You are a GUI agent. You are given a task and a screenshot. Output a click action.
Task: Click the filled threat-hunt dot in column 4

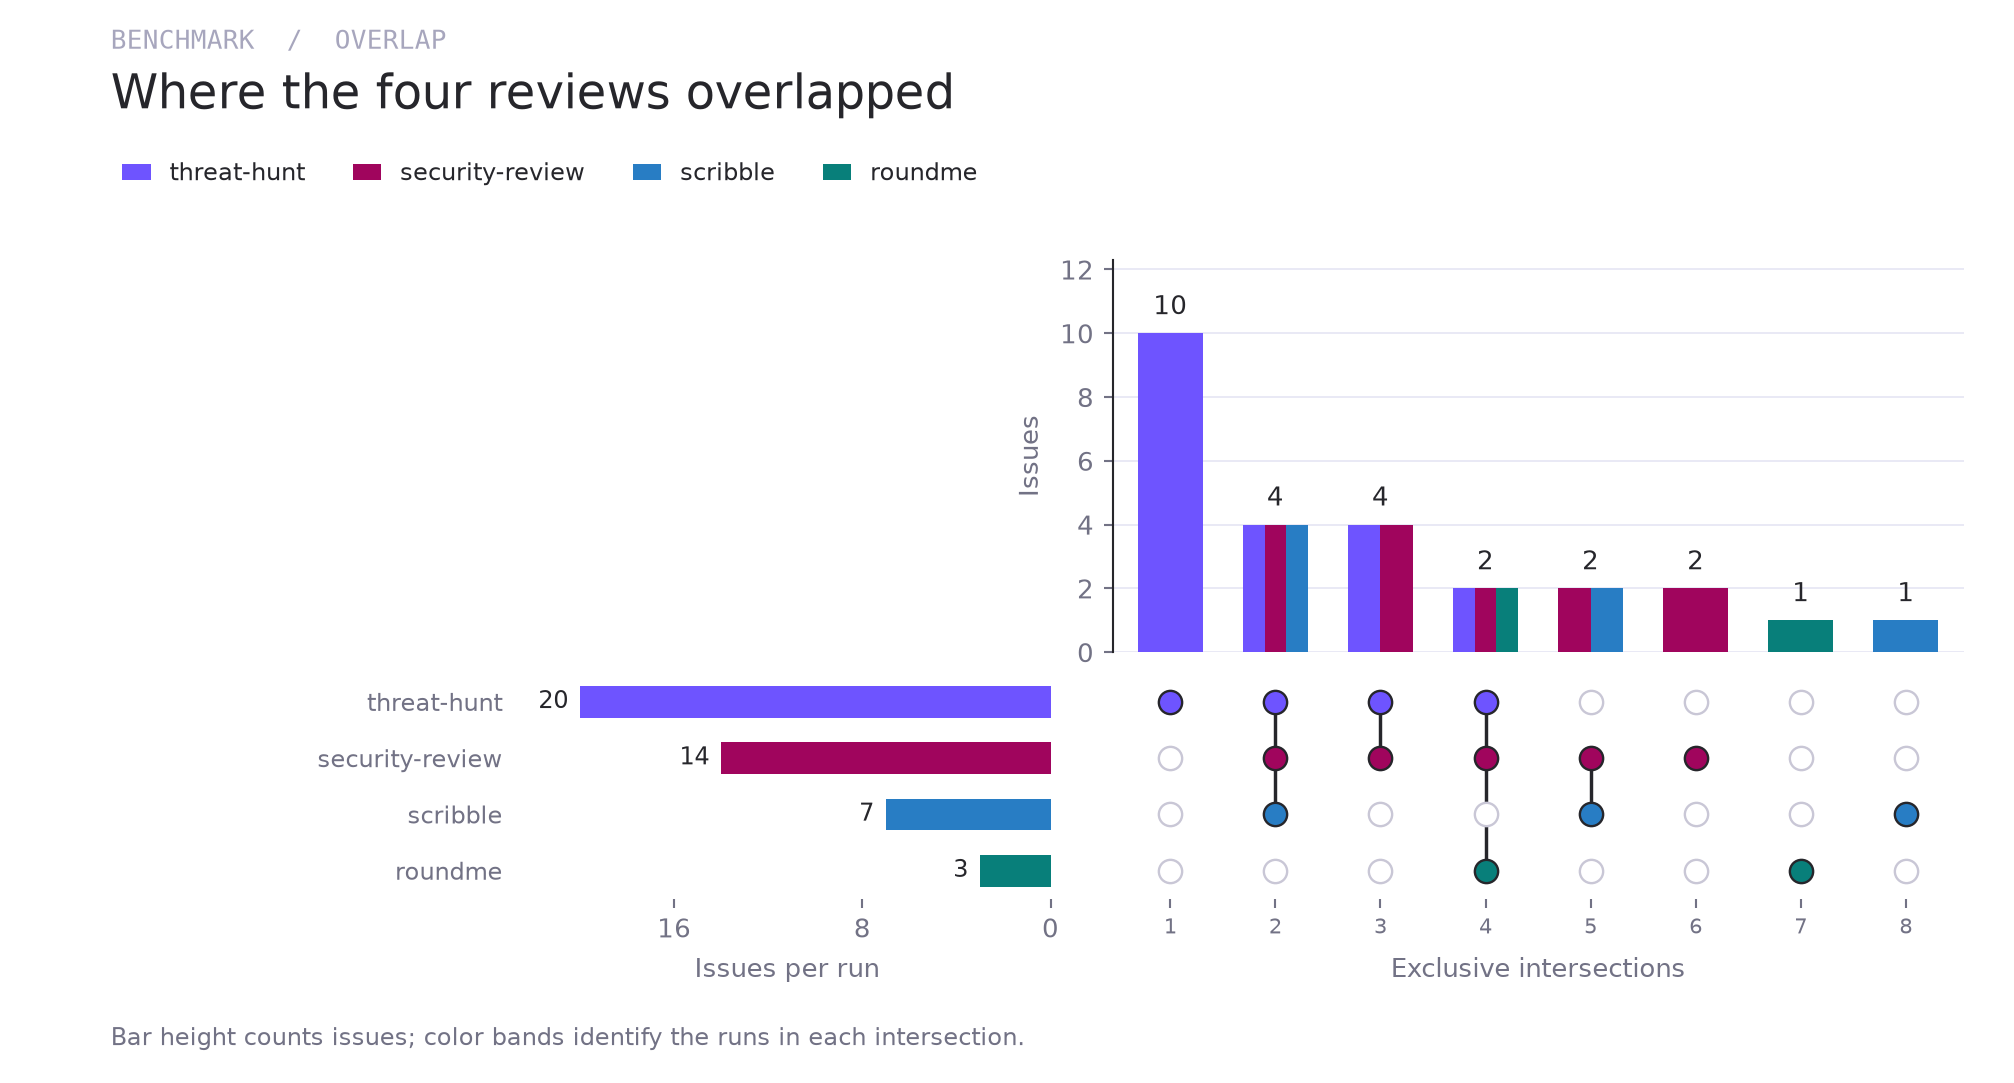coord(1486,702)
